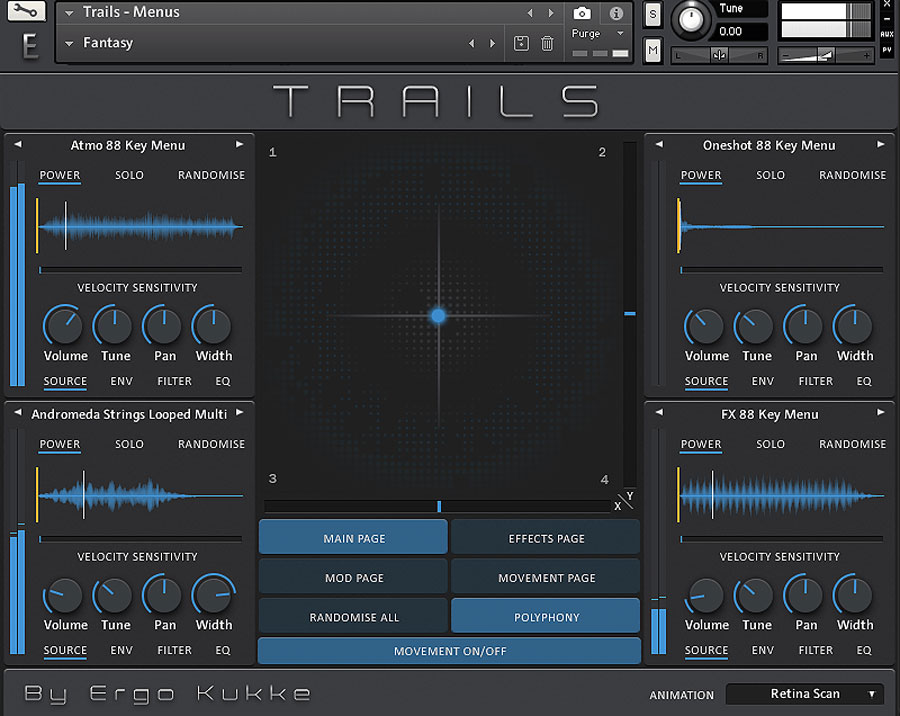
Task: Toggle SOLO on Oneshot 88 Key Menu layer
Action: 770,175
